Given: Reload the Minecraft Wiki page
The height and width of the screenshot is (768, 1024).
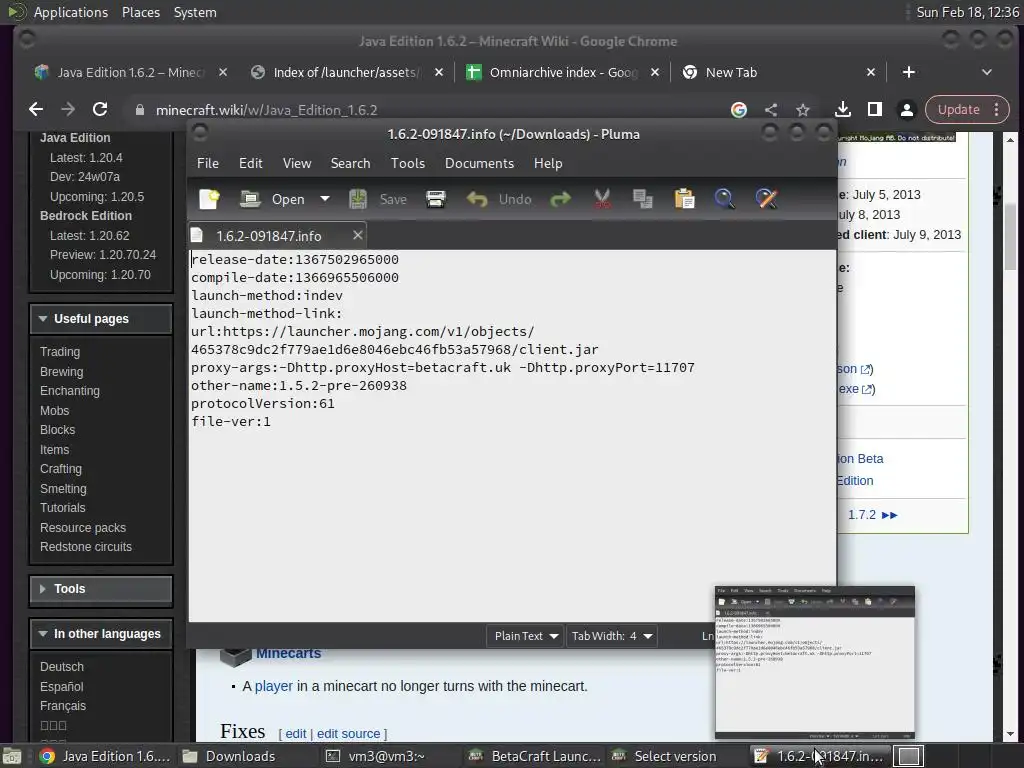Looking at the screenshot, I should coord(100,110).
